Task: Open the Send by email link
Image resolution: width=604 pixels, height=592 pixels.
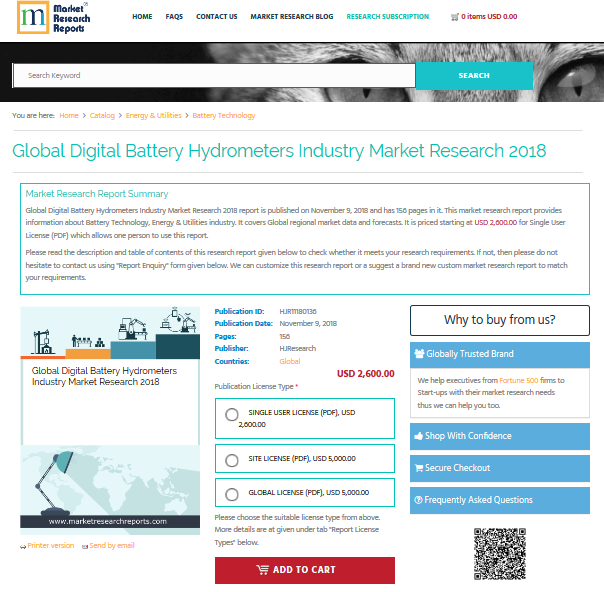Action: pyautogui.click(x=112, y=546)
